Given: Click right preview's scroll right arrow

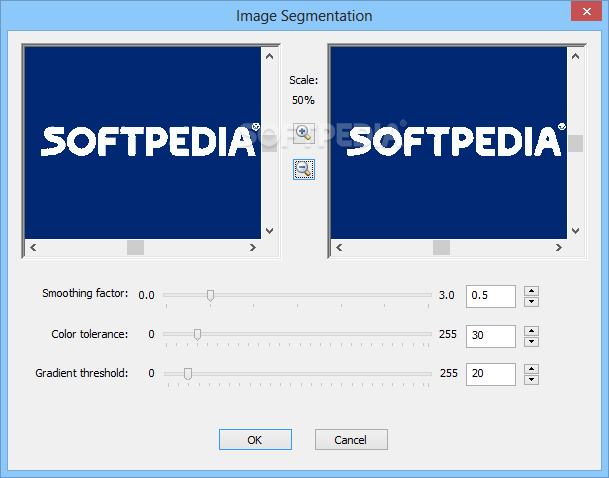Looking at the screenshot, I should [x=559, y=247].
